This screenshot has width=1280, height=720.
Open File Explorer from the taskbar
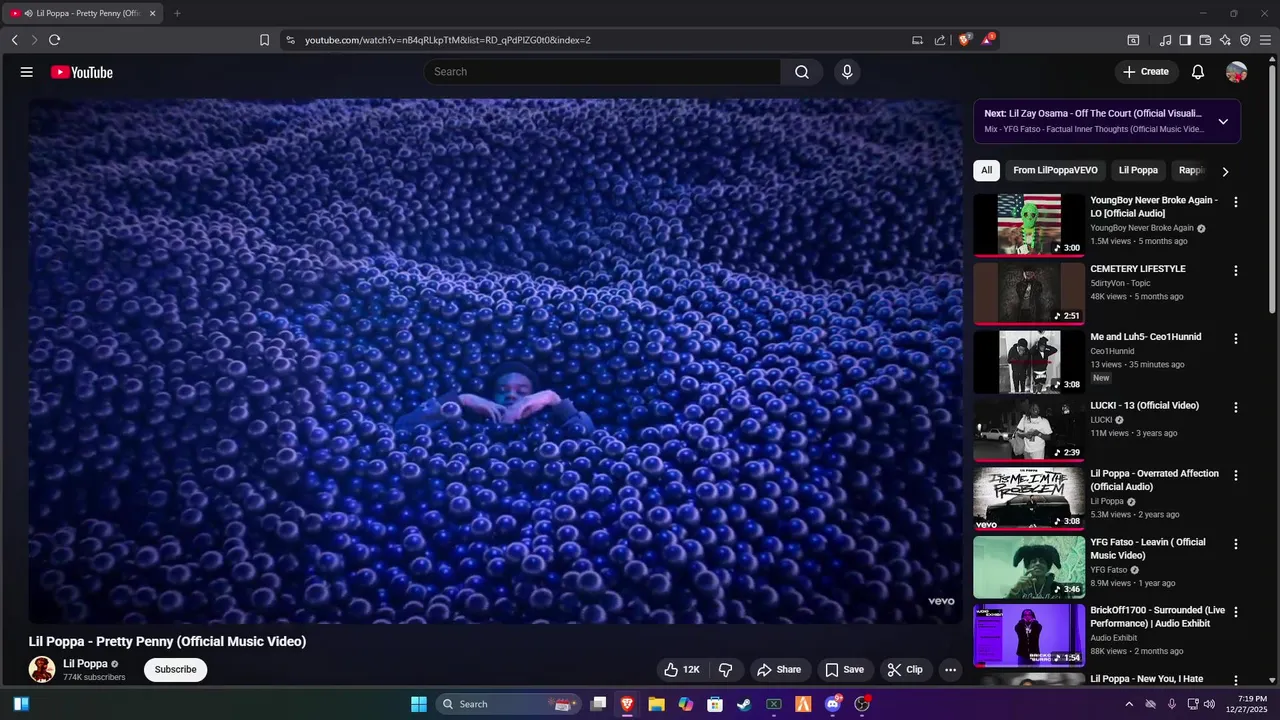656,704
